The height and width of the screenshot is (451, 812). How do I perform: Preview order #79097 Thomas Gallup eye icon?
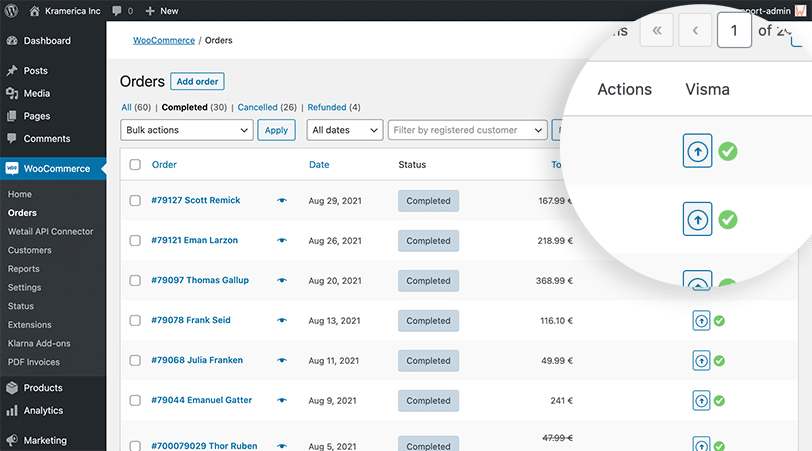pyautogui.click(x=282, y=281)
